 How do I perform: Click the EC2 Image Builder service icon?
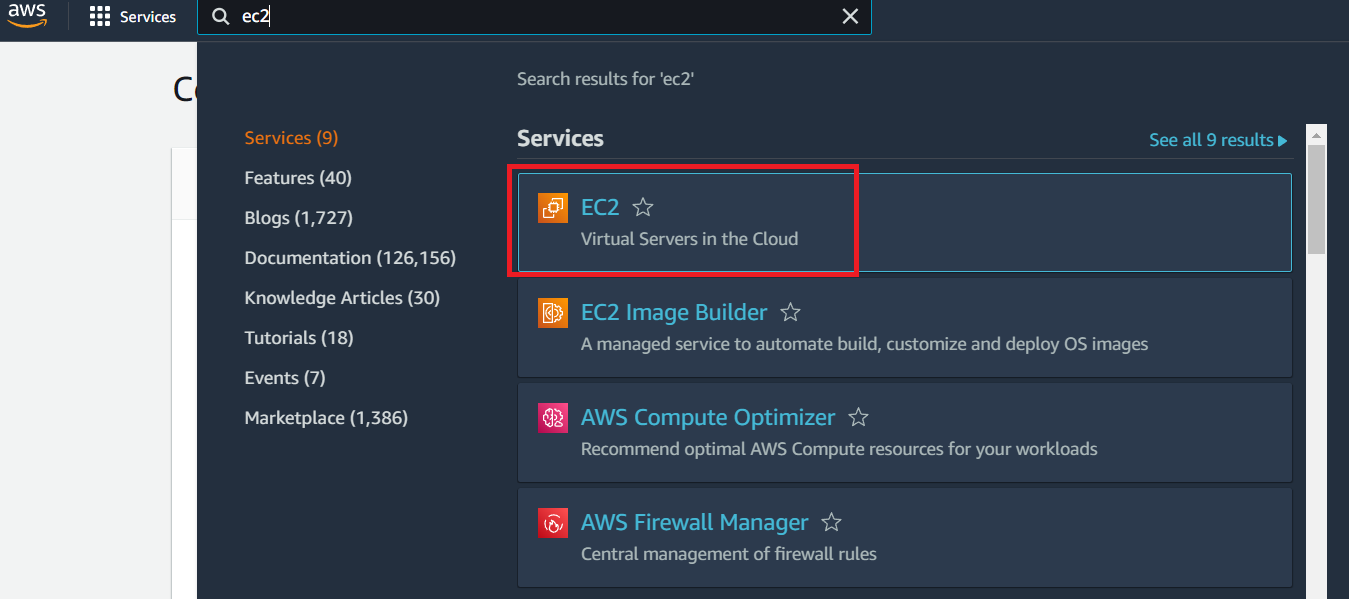(552, 312)
